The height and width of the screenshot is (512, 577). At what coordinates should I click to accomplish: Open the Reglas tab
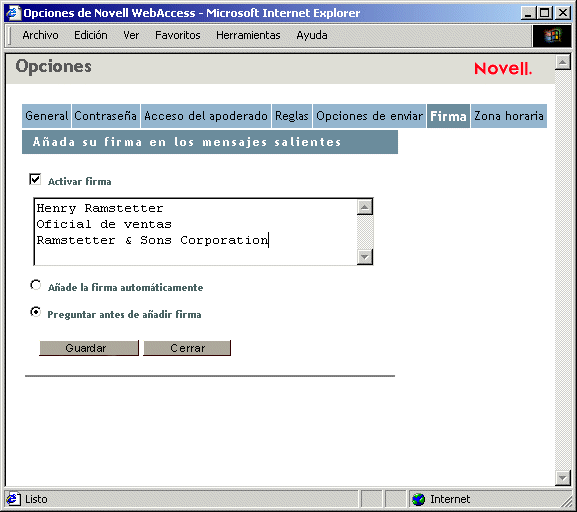point(292,116)
